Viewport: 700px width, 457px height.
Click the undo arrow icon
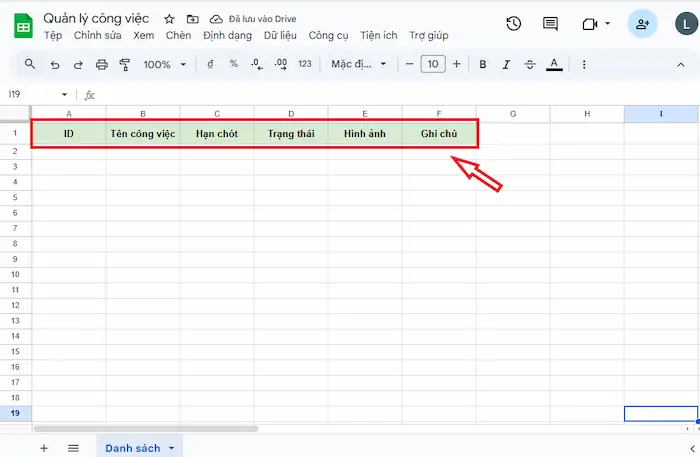[54, 65]
